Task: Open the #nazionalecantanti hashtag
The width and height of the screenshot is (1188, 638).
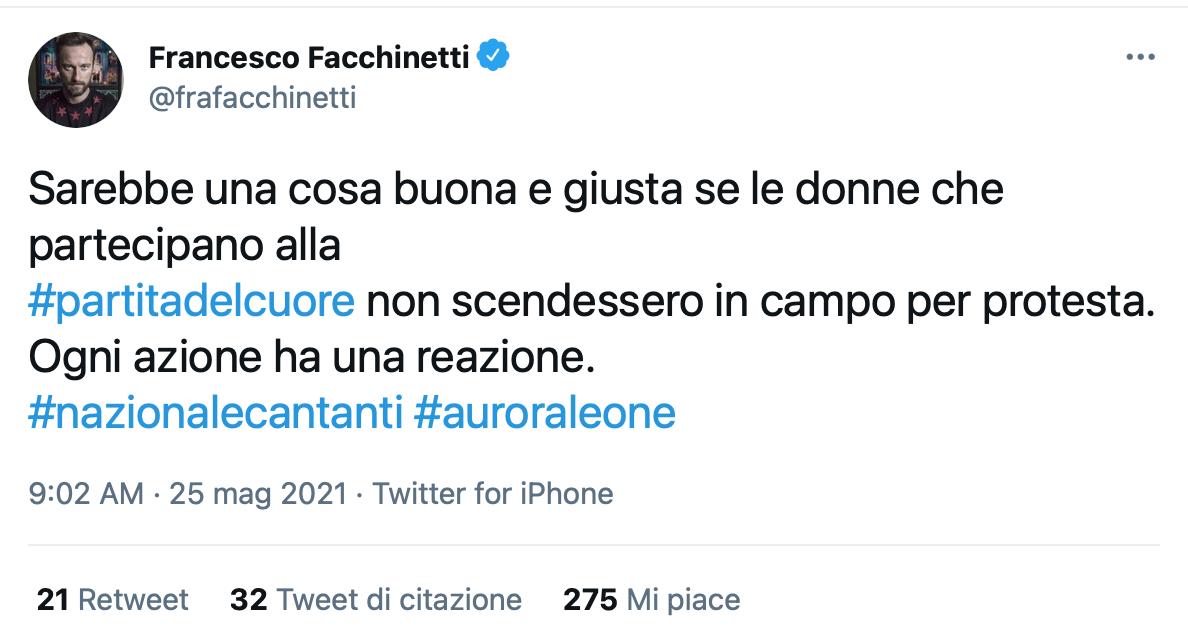Action: (x=215, y=413)
